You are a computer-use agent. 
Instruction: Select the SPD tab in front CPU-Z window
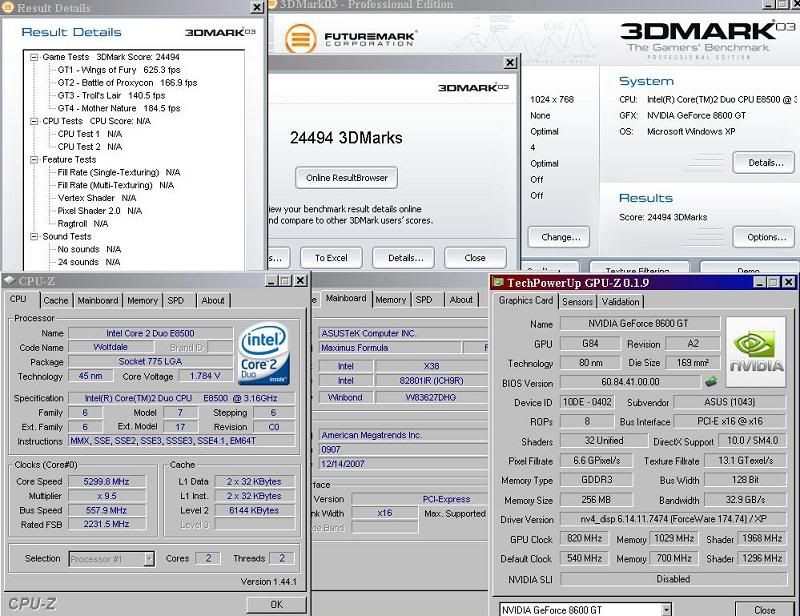tap(176, 301)
